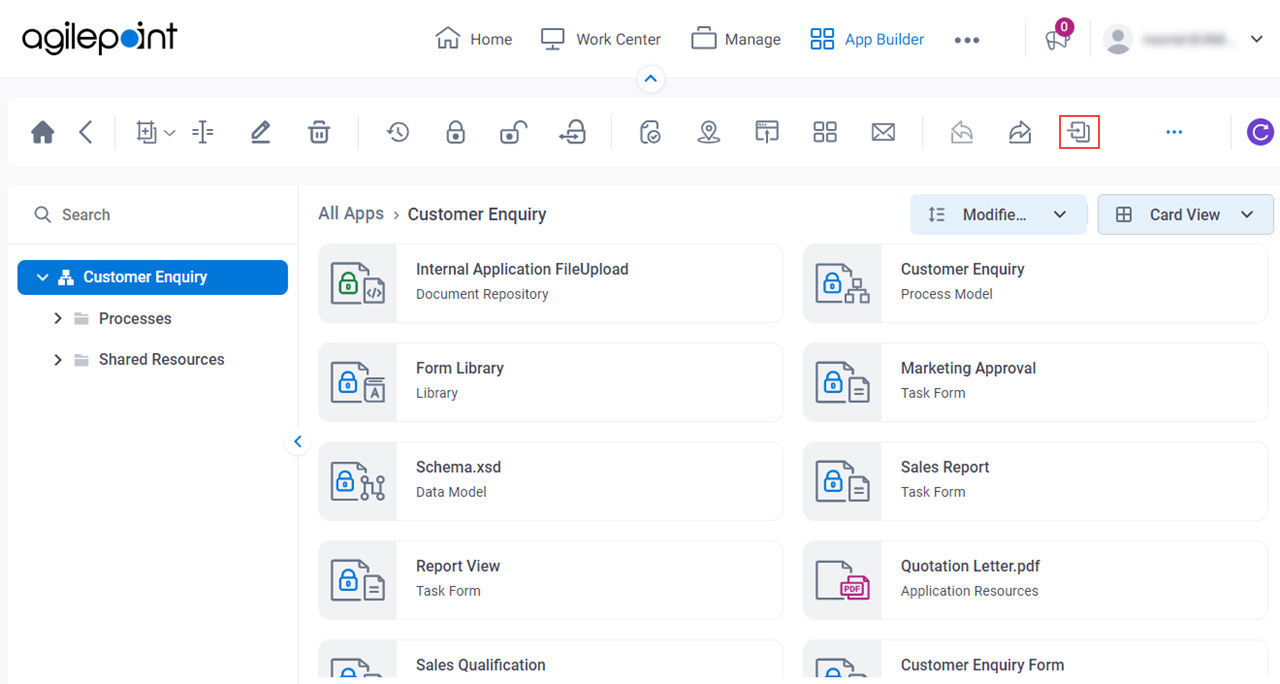1280x684 pixels.
Task: Select the Processes tree item
Action: [x=135, y=318]
